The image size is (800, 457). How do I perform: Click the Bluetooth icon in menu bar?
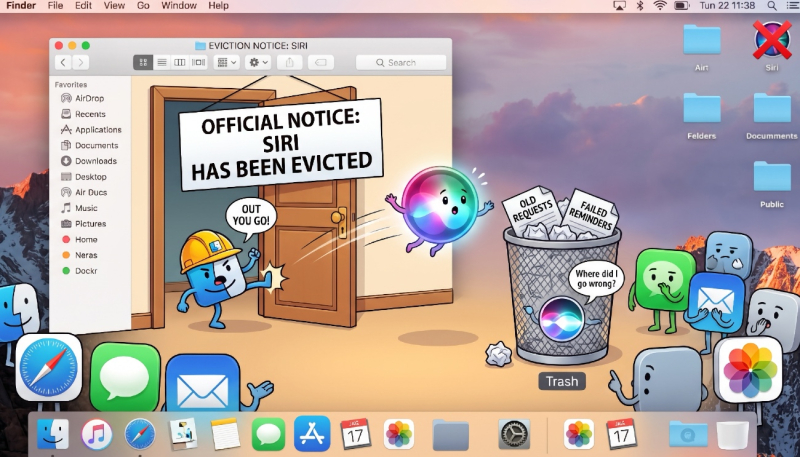click(x=640, y=6)
